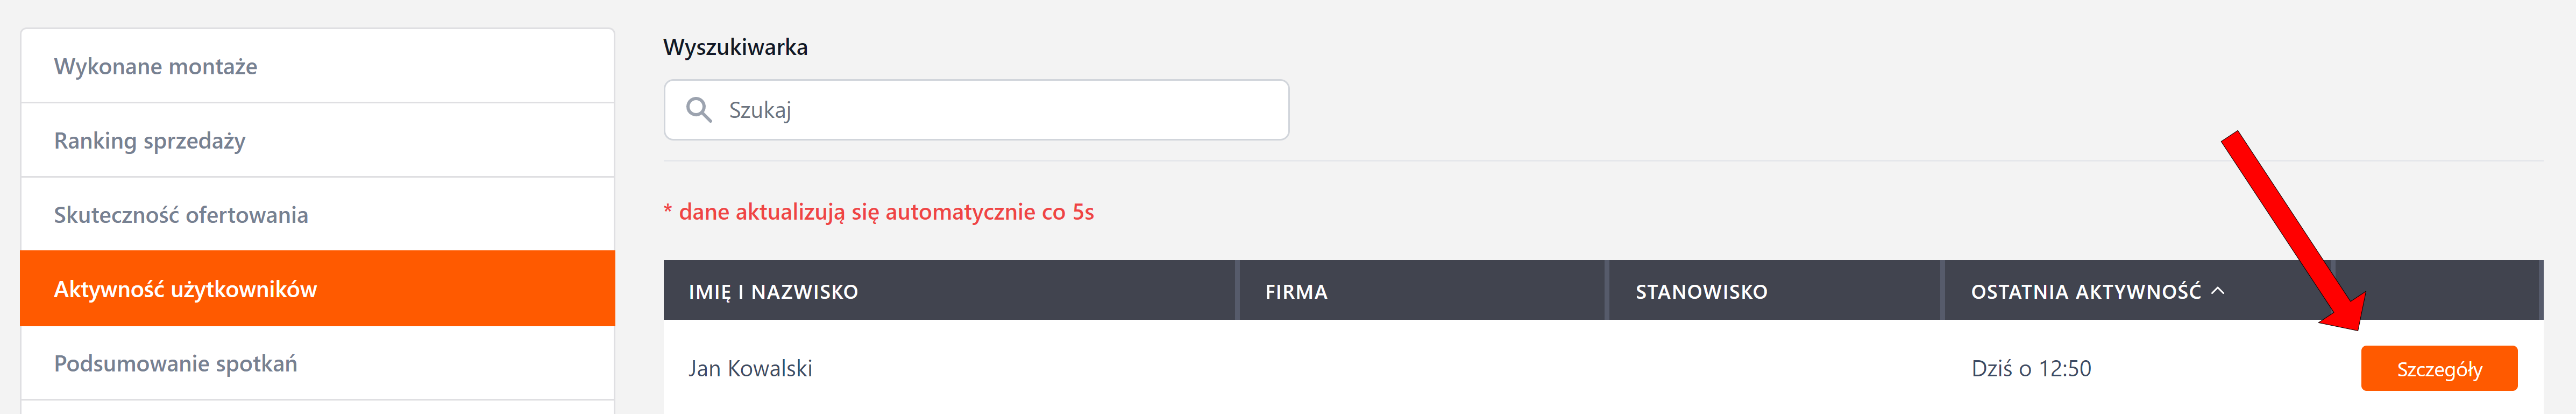2576x414 pixels.
Task: Click divider between Stanowisko and Ostatnia aktywność
Action: pos(1943,291)
